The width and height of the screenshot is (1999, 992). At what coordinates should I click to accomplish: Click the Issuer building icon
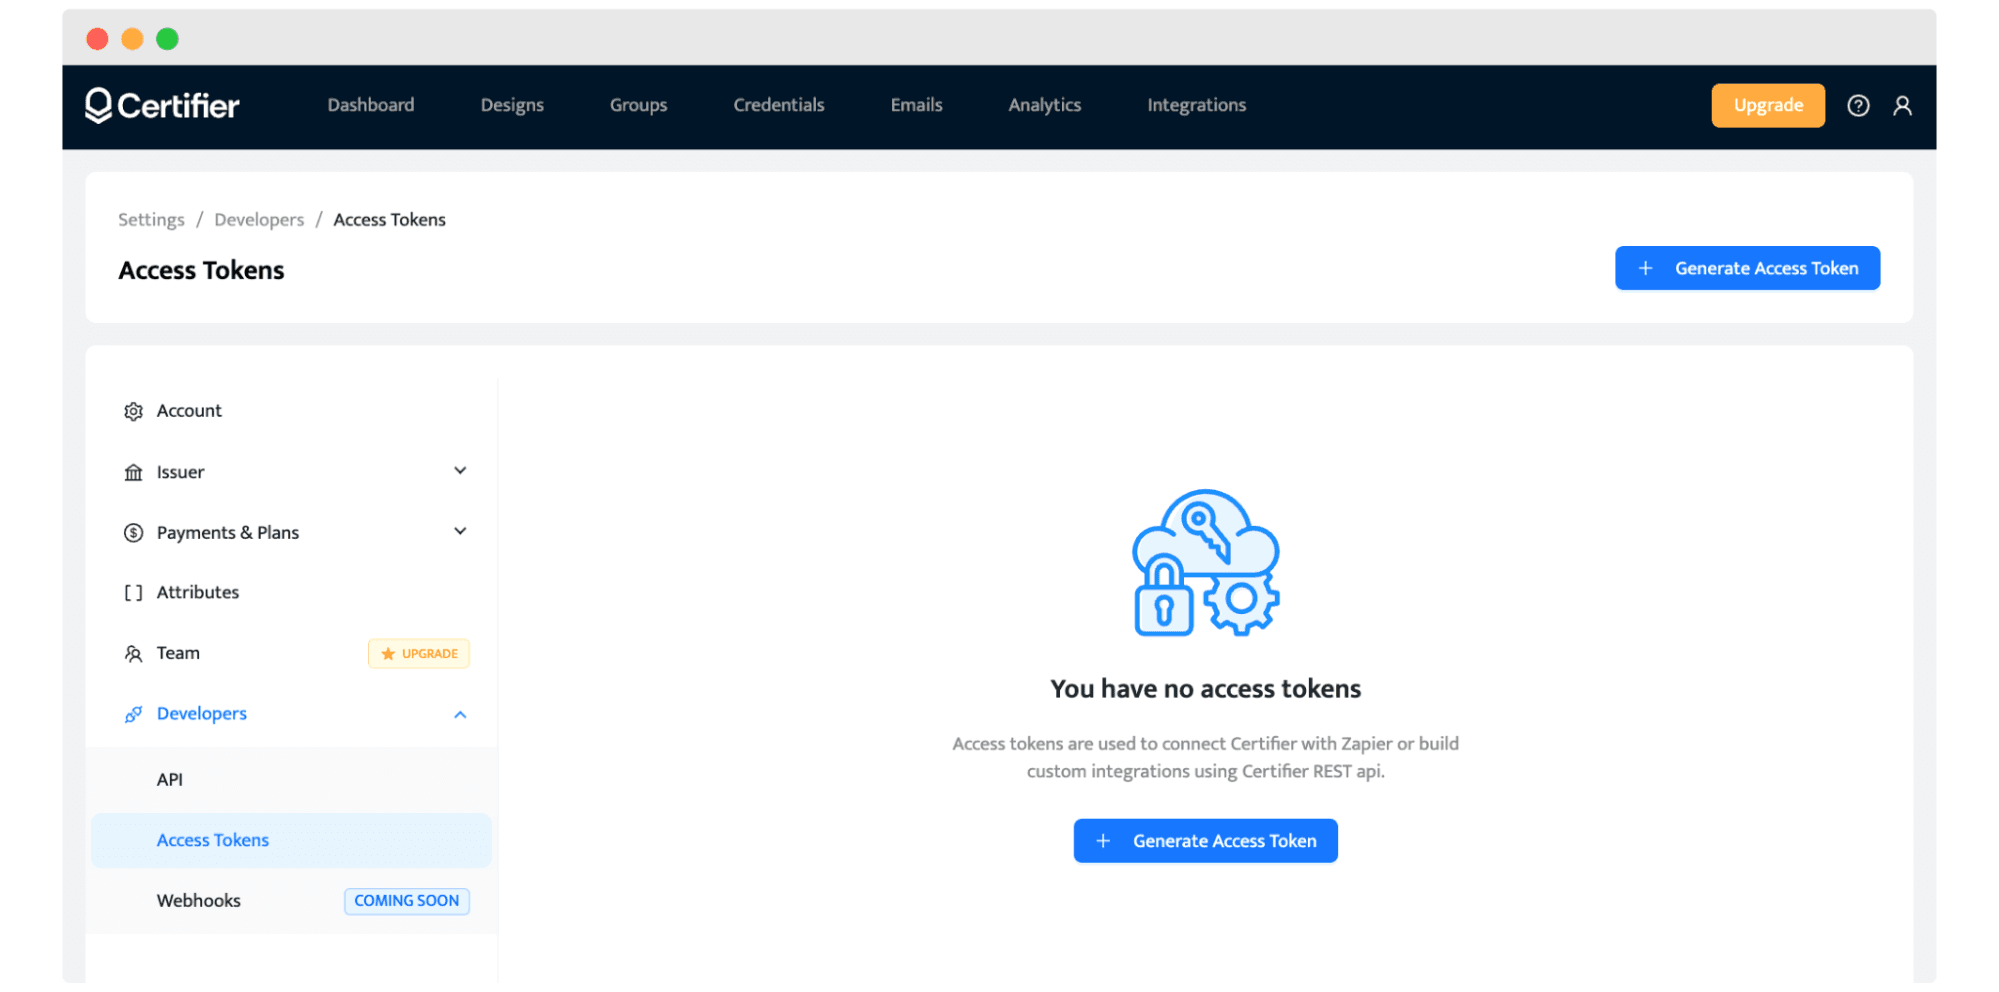coord(133,472)
